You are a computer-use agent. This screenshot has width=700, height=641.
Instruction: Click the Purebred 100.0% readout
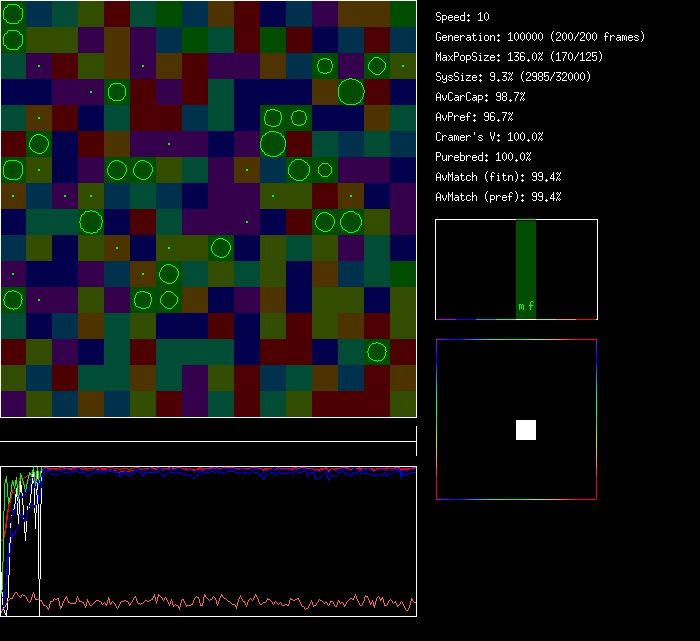pos(483,157)
